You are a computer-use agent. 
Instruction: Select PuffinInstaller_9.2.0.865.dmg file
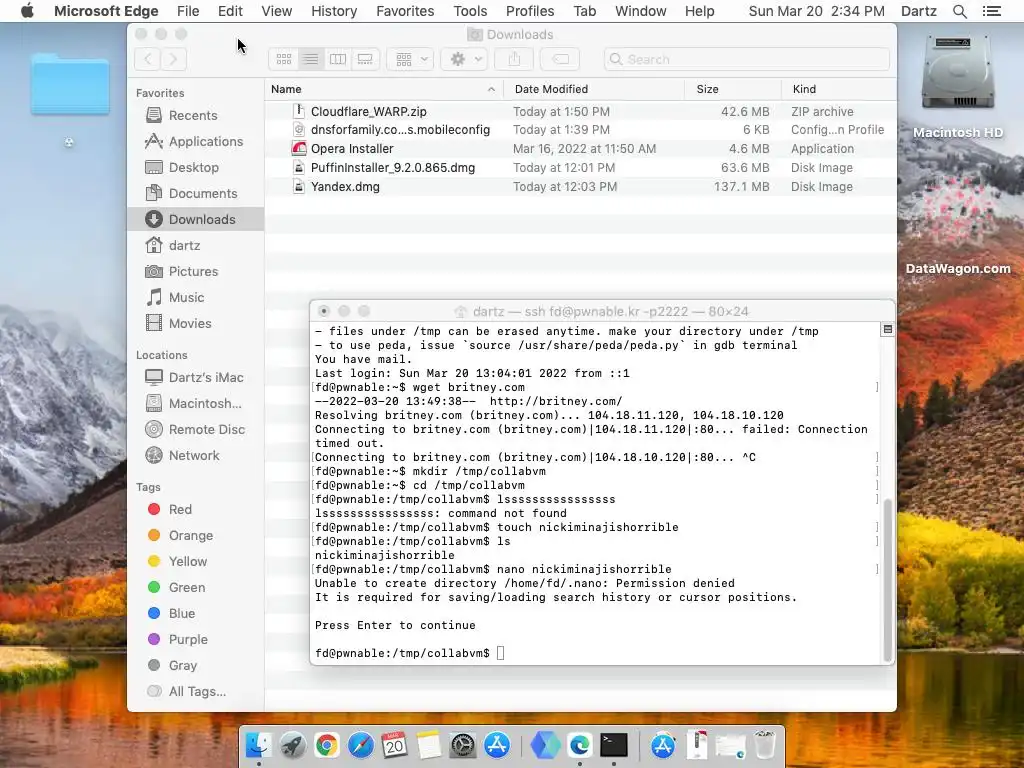[x=581, y=168]
